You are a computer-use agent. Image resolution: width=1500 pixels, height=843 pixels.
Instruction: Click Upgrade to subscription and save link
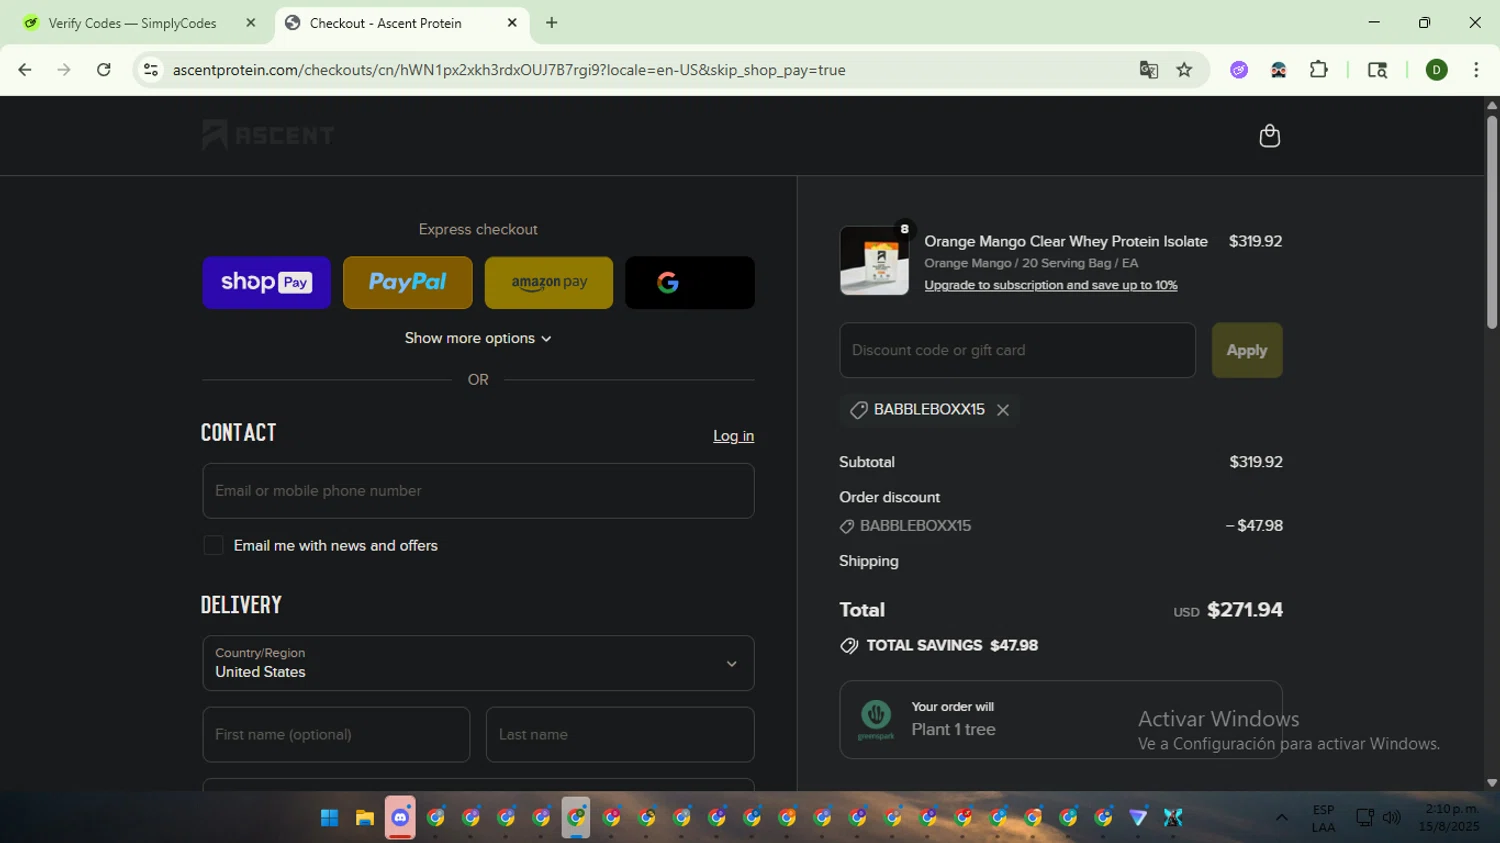point(1051,285)
